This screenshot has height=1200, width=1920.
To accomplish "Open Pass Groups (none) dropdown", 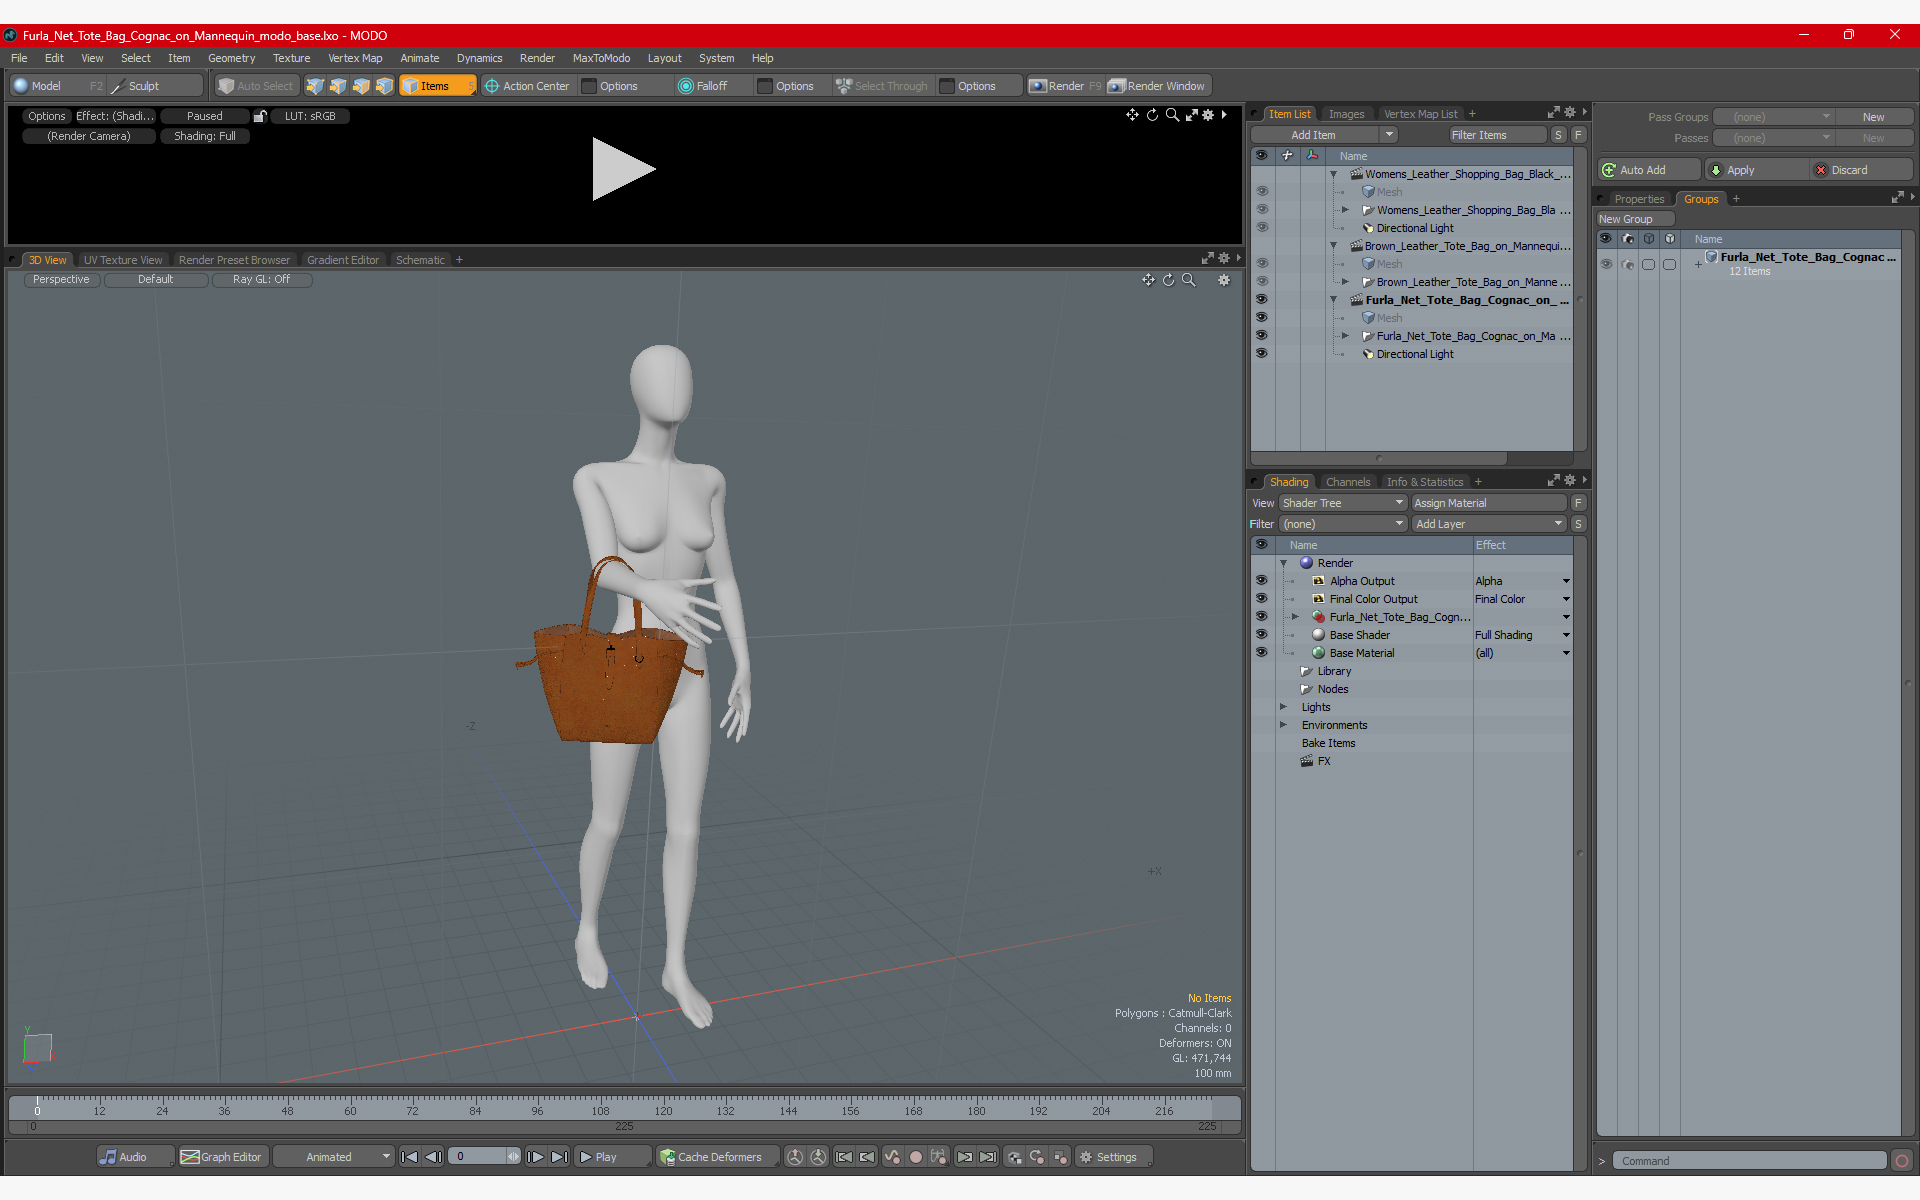I will pos(1773,117).
